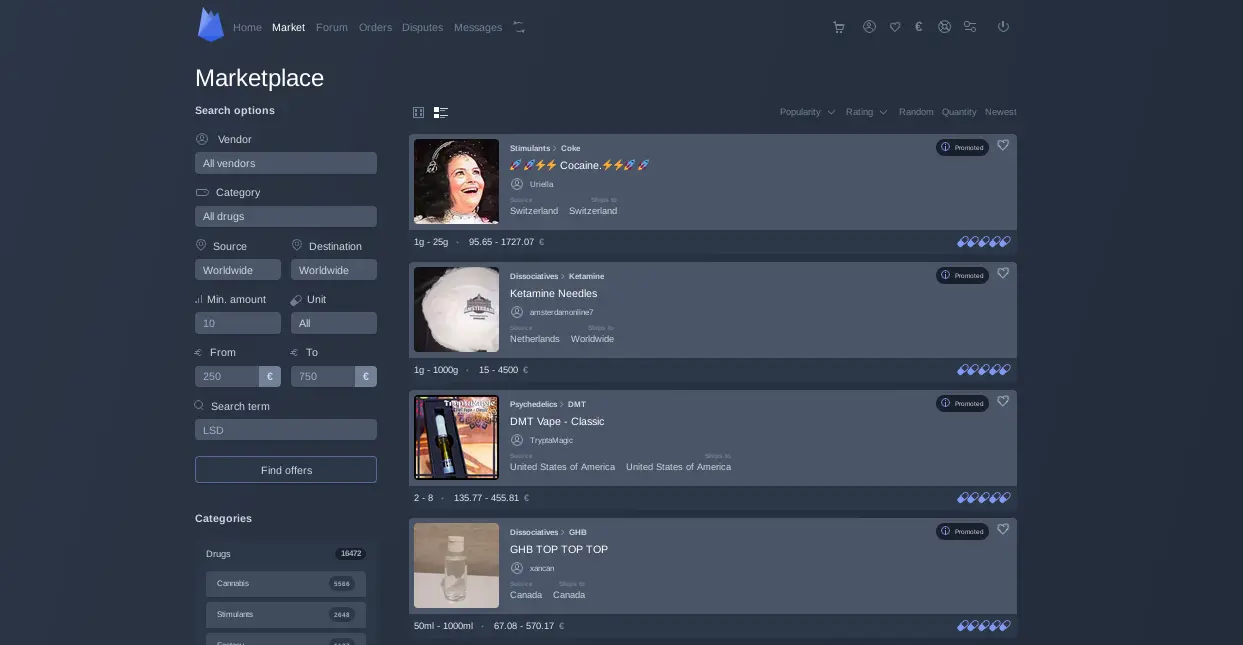Expand the Rating sort dropdown
This screenshot has width=1243, height=645.
tap(866, 112)
